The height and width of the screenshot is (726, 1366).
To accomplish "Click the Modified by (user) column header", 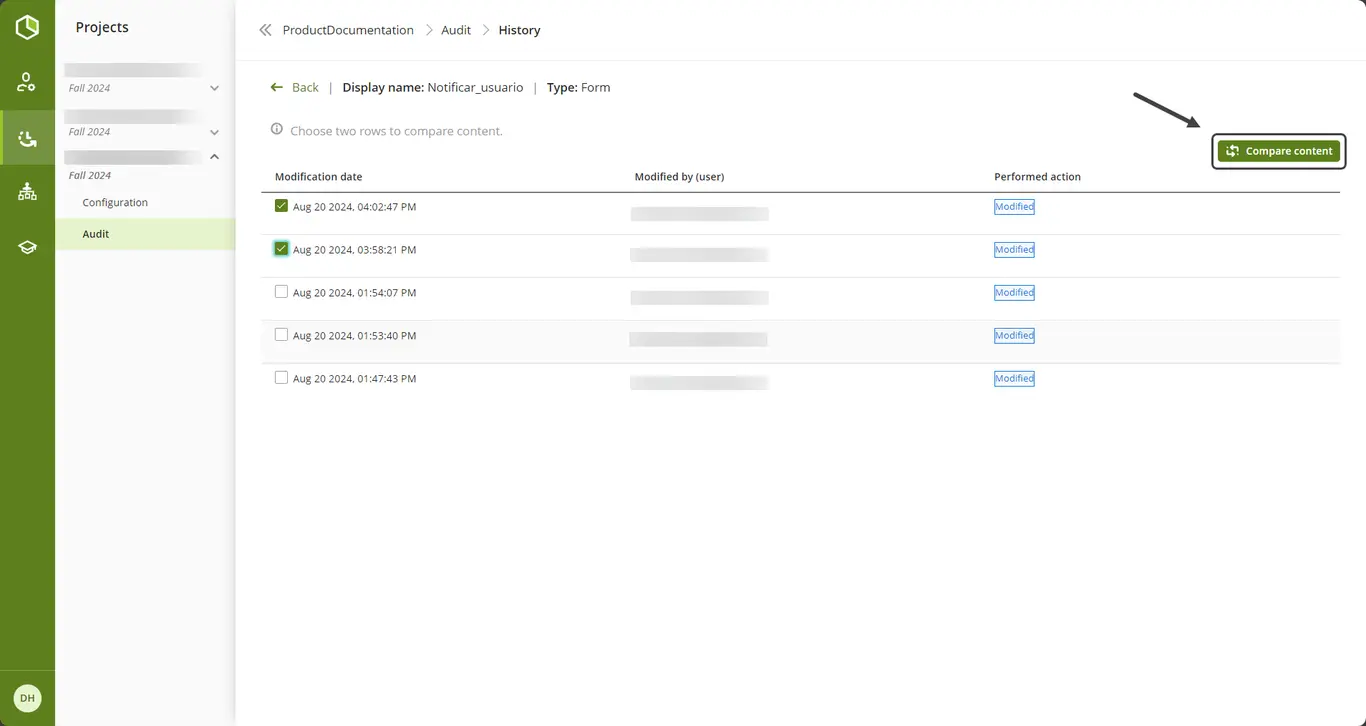I will (679, 177).
